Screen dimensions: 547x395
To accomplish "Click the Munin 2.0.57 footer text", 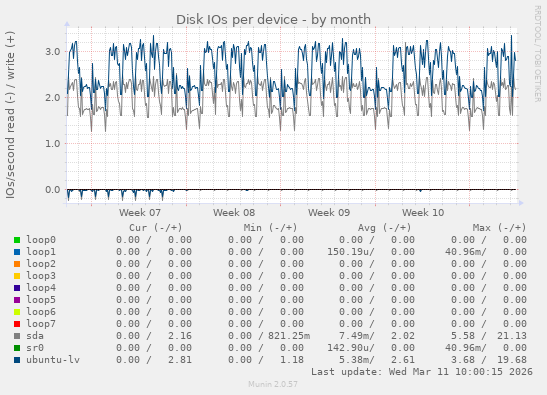I will click(x=273, y=385).
